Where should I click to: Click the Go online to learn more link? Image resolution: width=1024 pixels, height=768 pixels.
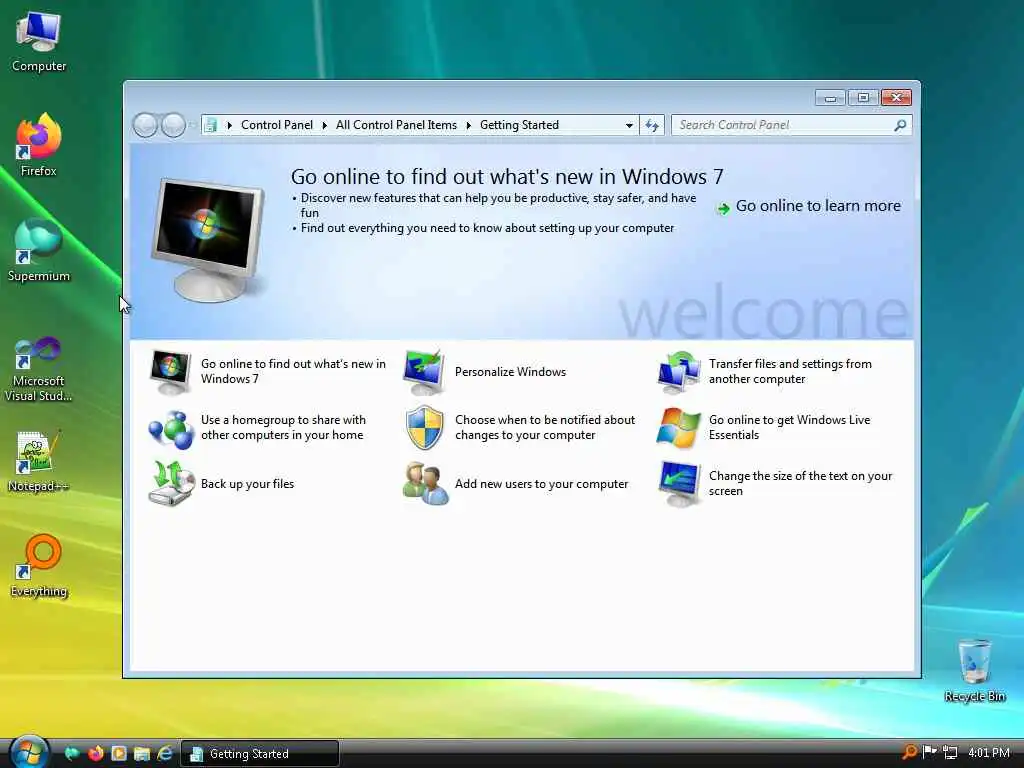pos(818,206)
